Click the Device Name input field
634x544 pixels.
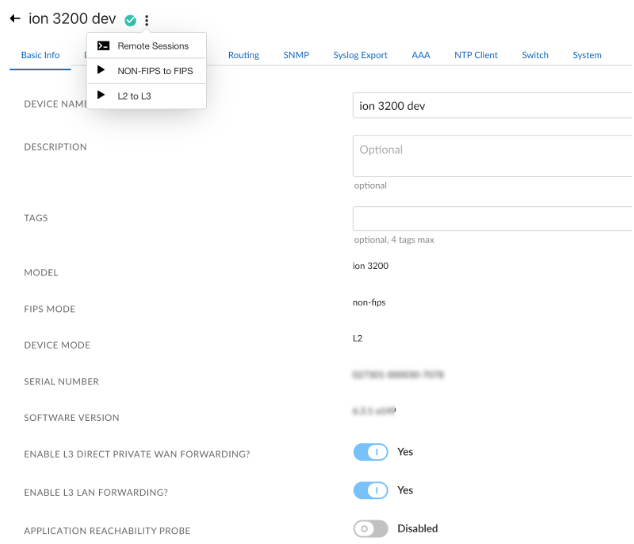pos(492,106)
